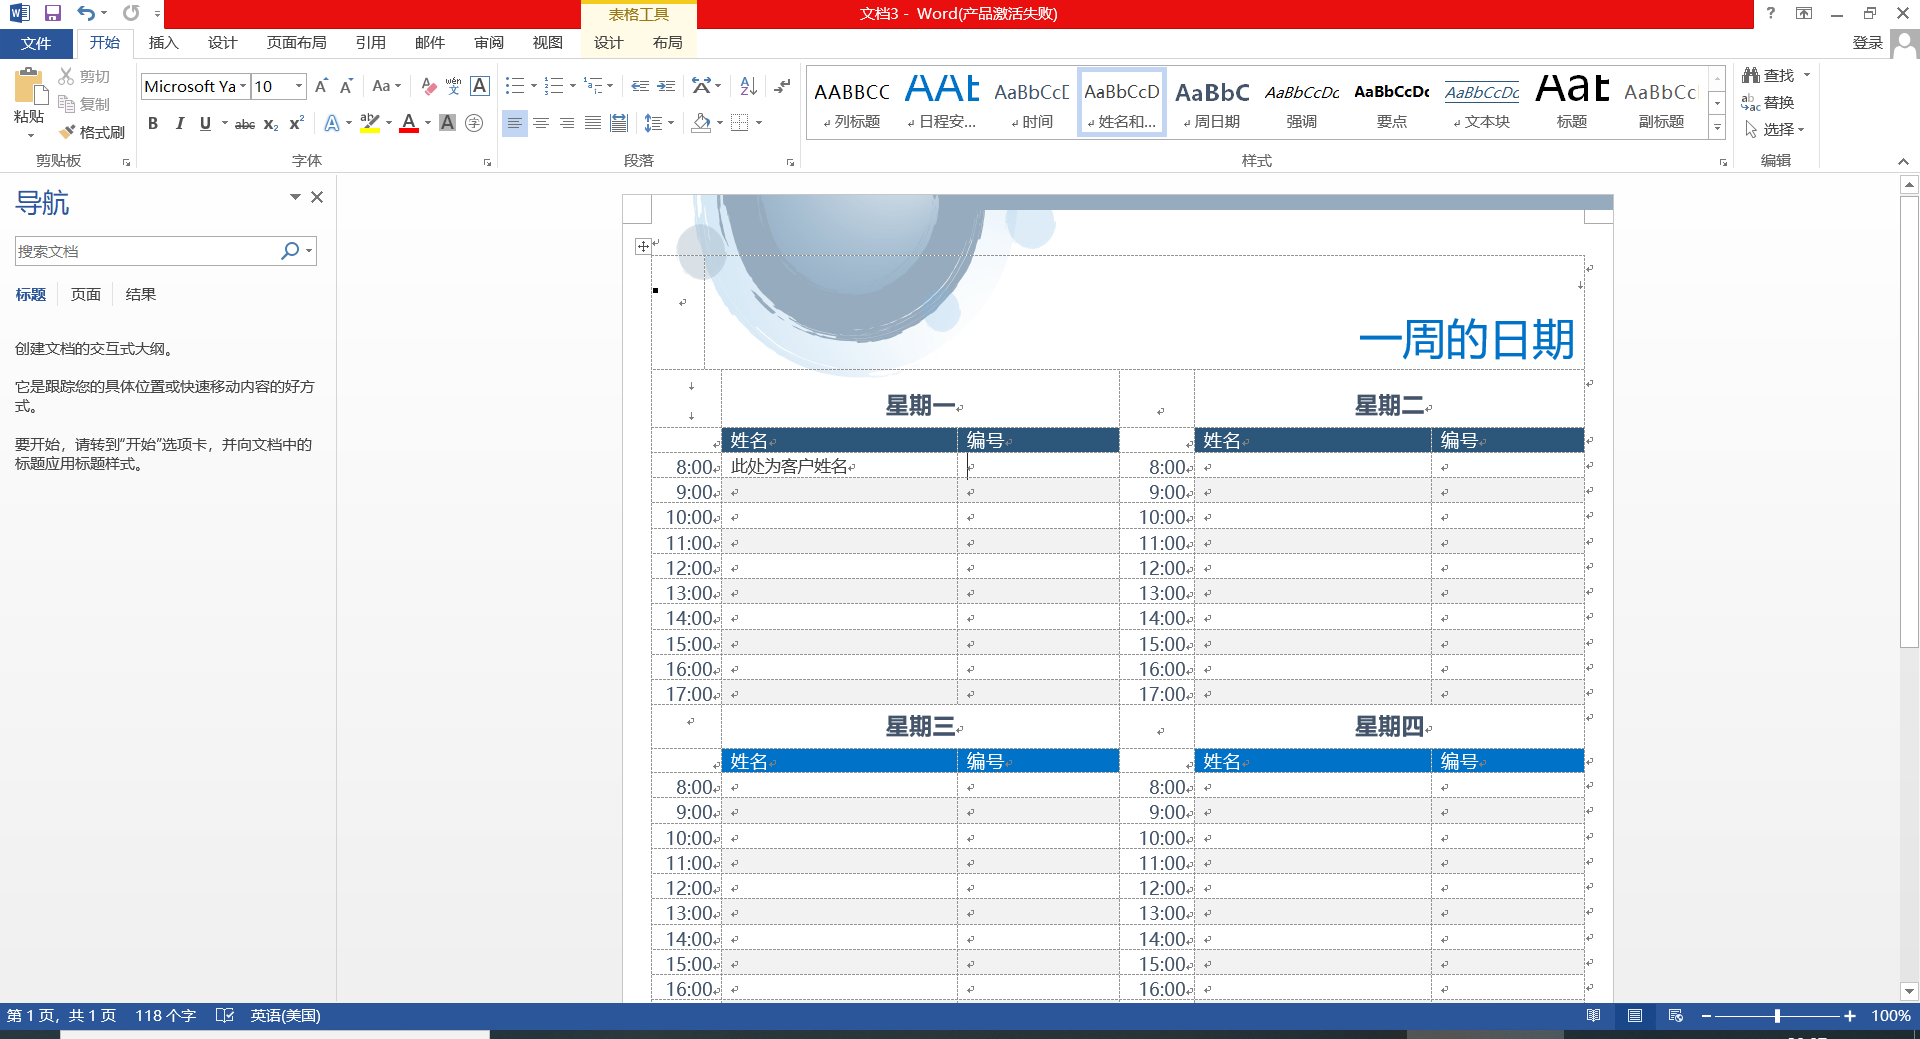Switch to the 页面 tab in navigation pane
The image size is (1920, 1039).
point(85,293)
